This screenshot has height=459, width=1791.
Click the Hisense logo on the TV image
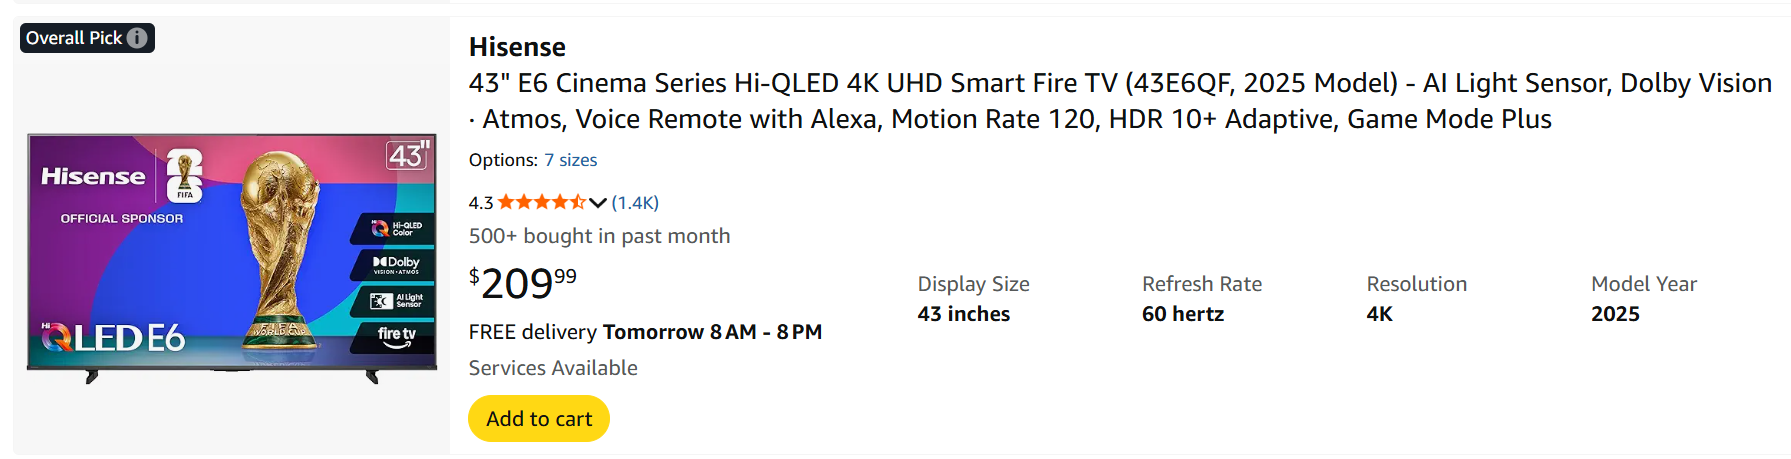coord(93,177)
